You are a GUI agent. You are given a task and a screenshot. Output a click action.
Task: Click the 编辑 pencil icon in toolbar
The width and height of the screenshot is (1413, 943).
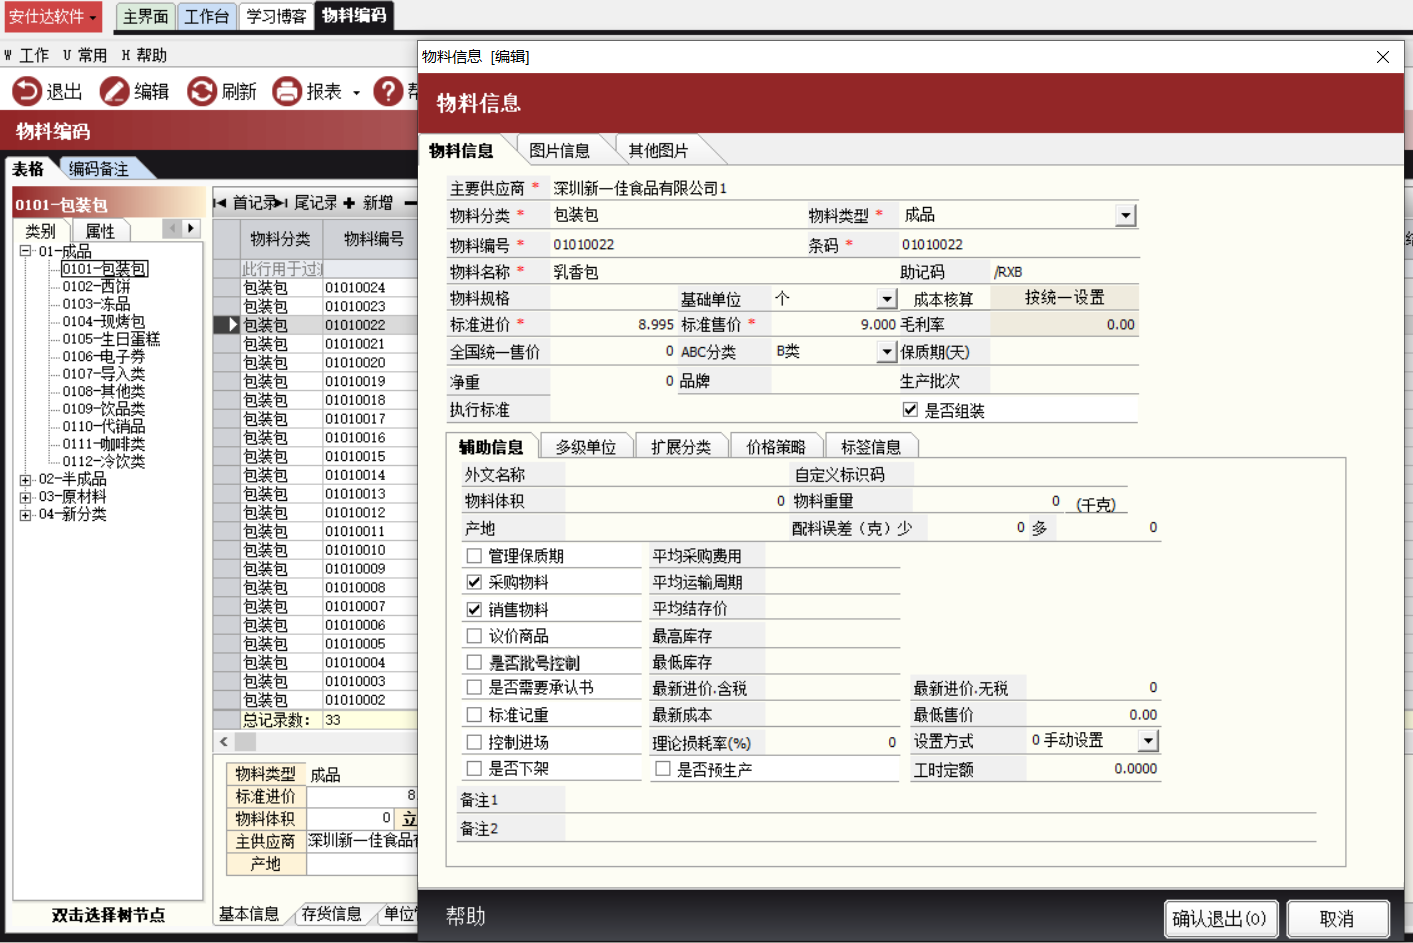pyautogui.click(x=114, y=92)
